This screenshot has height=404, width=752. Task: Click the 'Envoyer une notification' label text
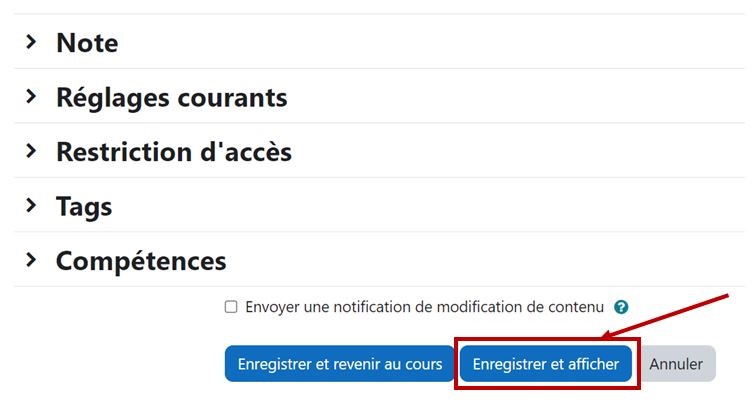424,307
